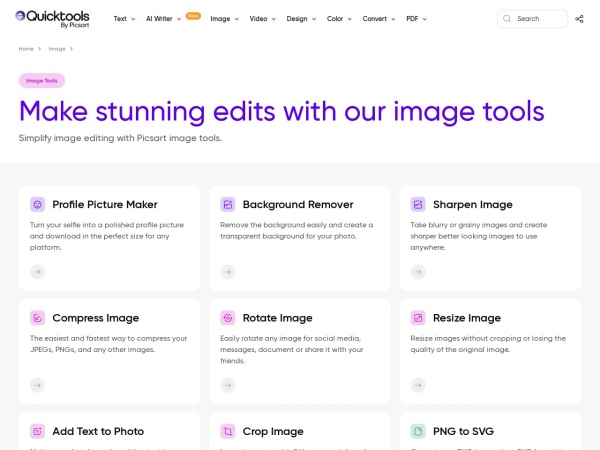The width and height of the screenshot is (600, 450).
Task: Open the AI Writer dropdown
Action: (163, 19)
